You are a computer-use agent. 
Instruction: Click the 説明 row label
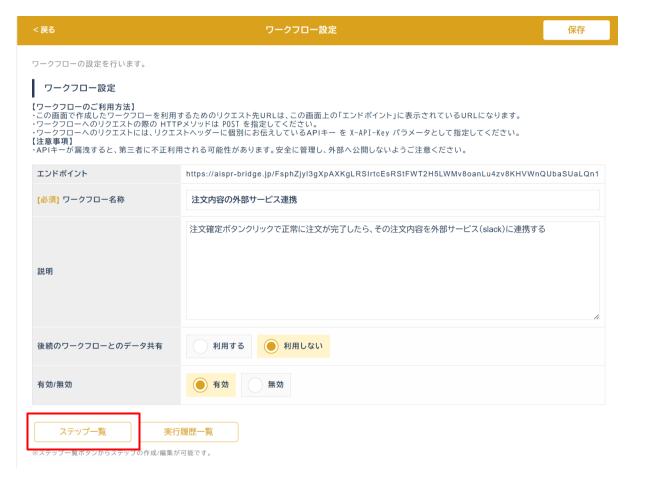coord(45,272)
